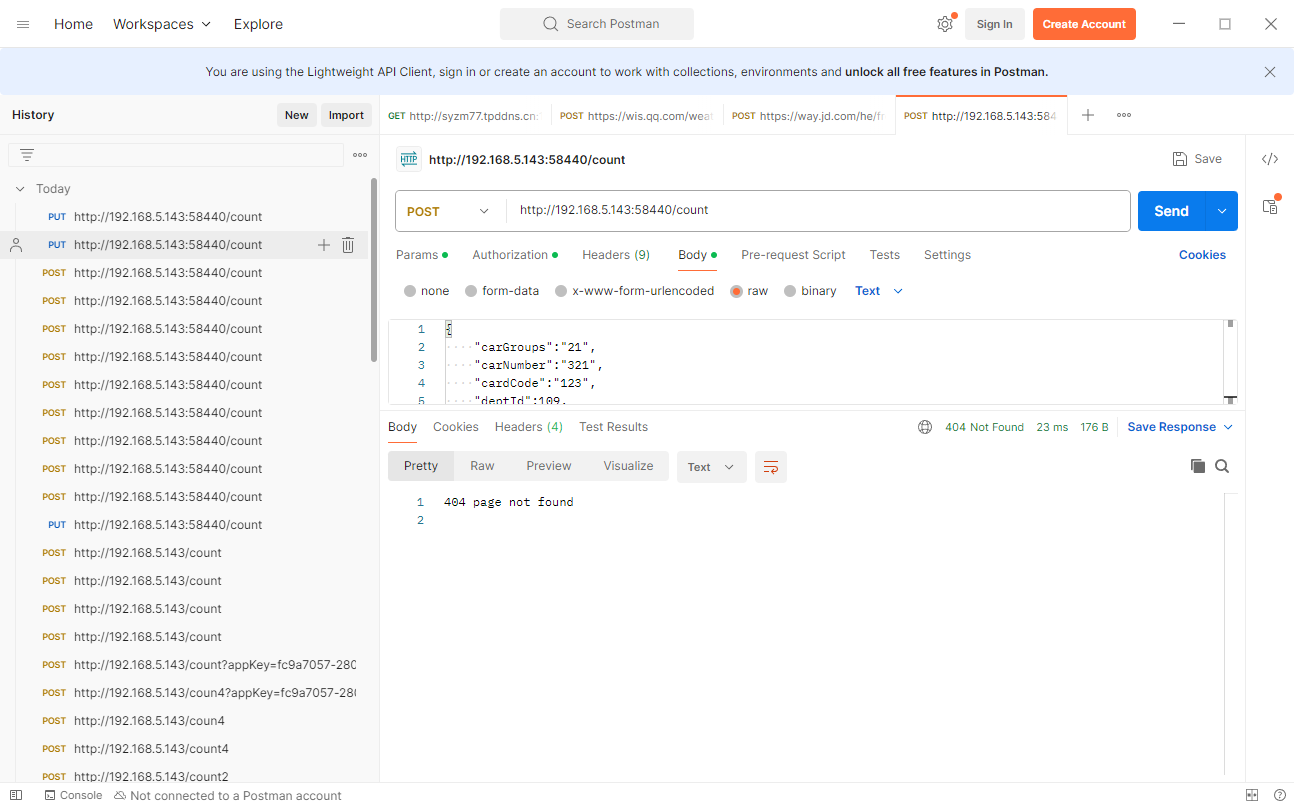Click the Sign In button
This screenshot has height=807, width=1294.
(994, 24)
